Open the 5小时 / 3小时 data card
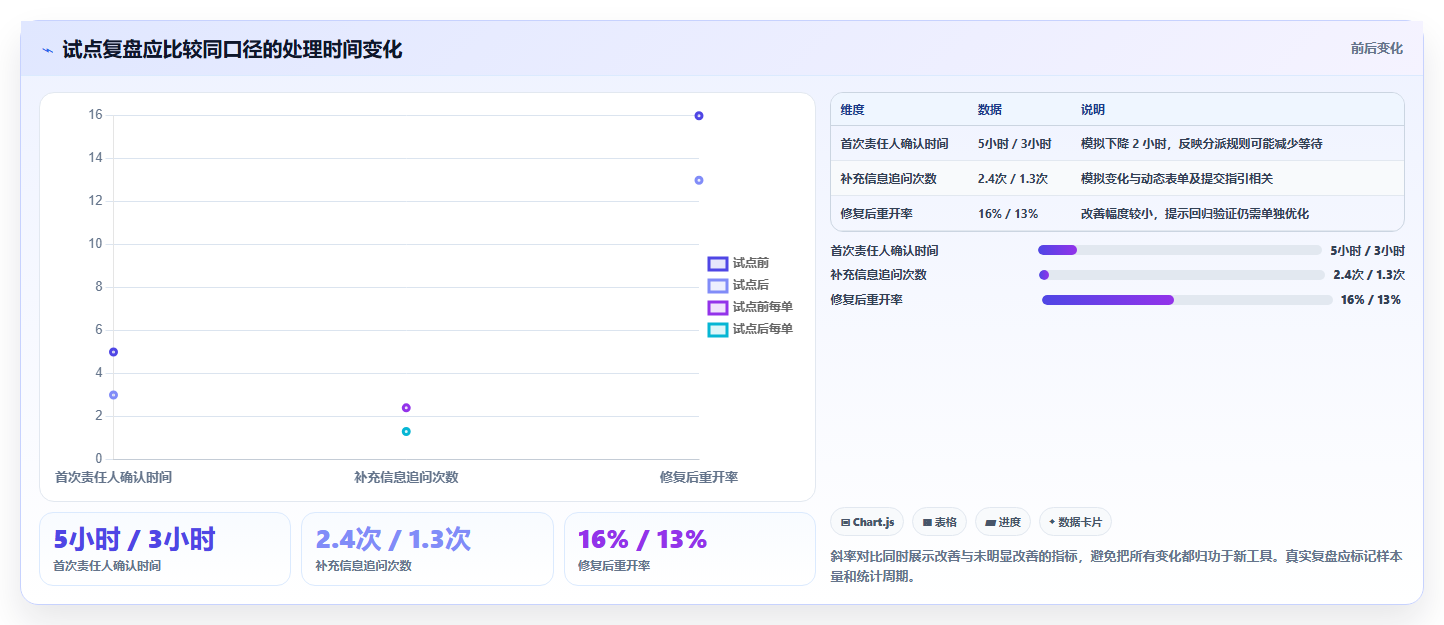This screenshot has height=625, width=1444. [165, 549]
